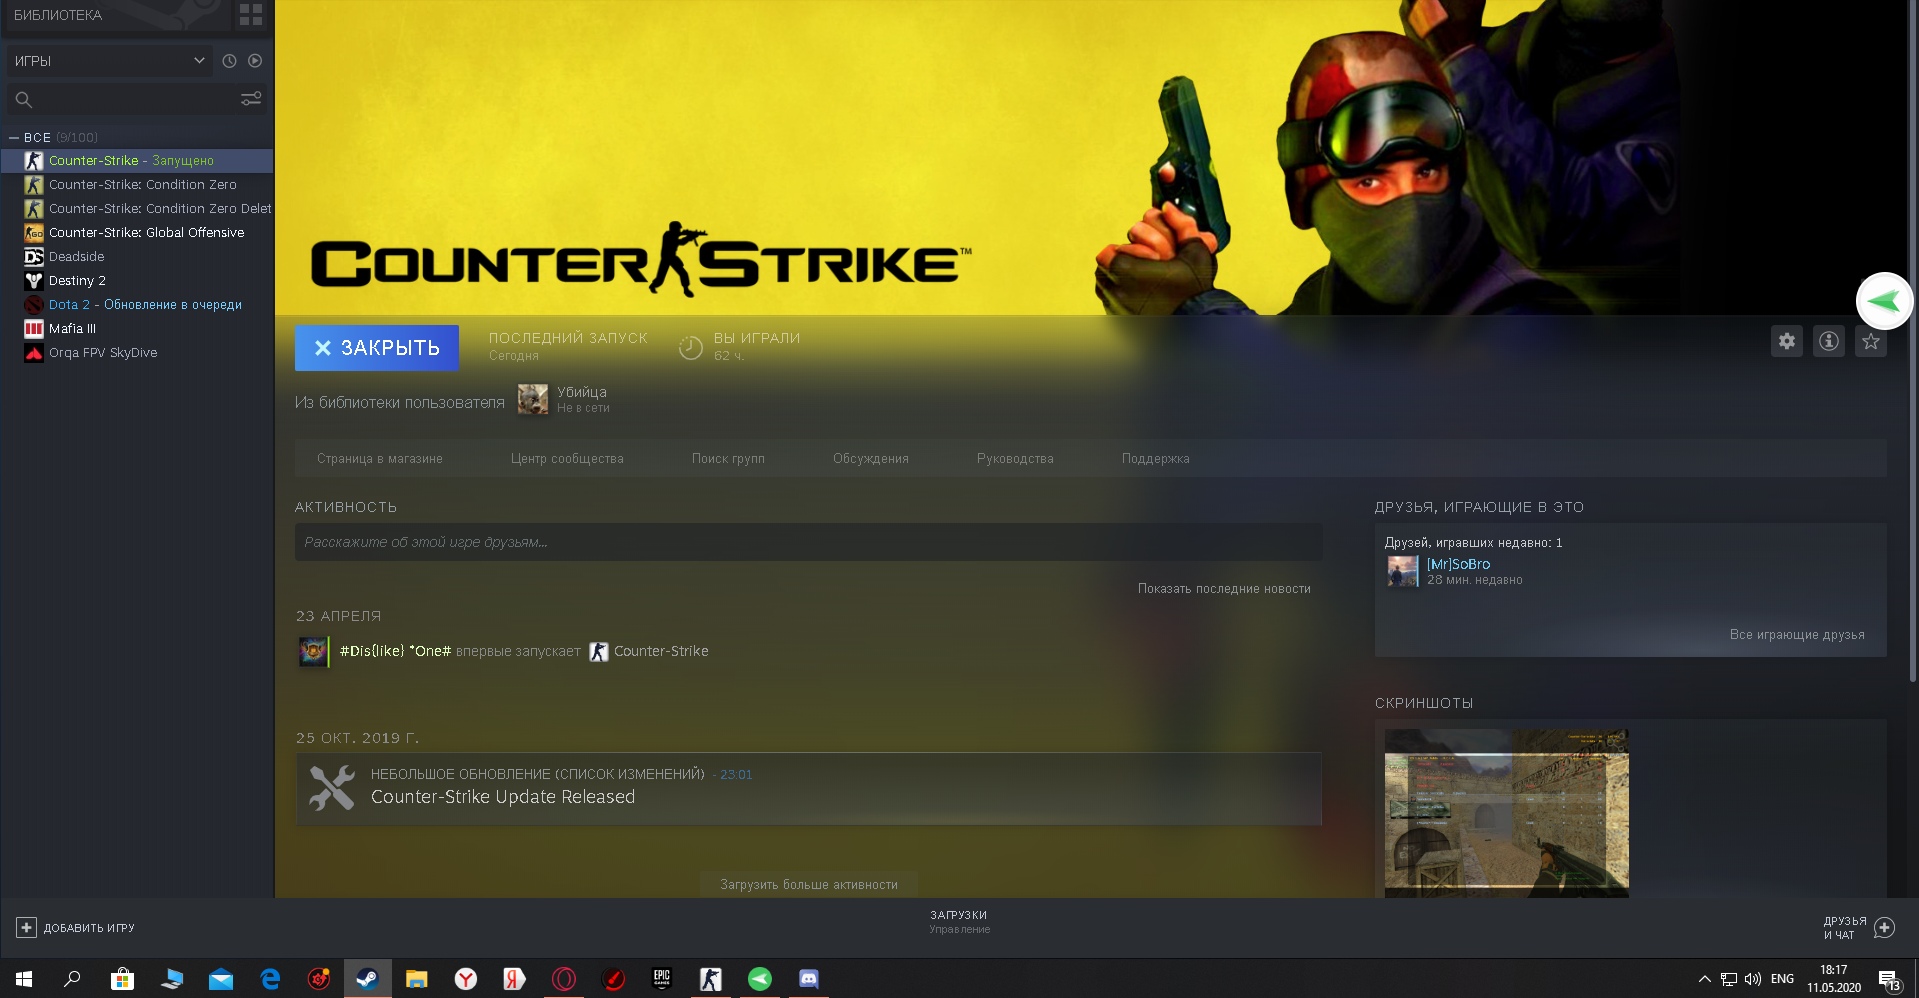Click into the activity text field
This screenshot has width=1919, height=998.
click(x=808, y=542)
